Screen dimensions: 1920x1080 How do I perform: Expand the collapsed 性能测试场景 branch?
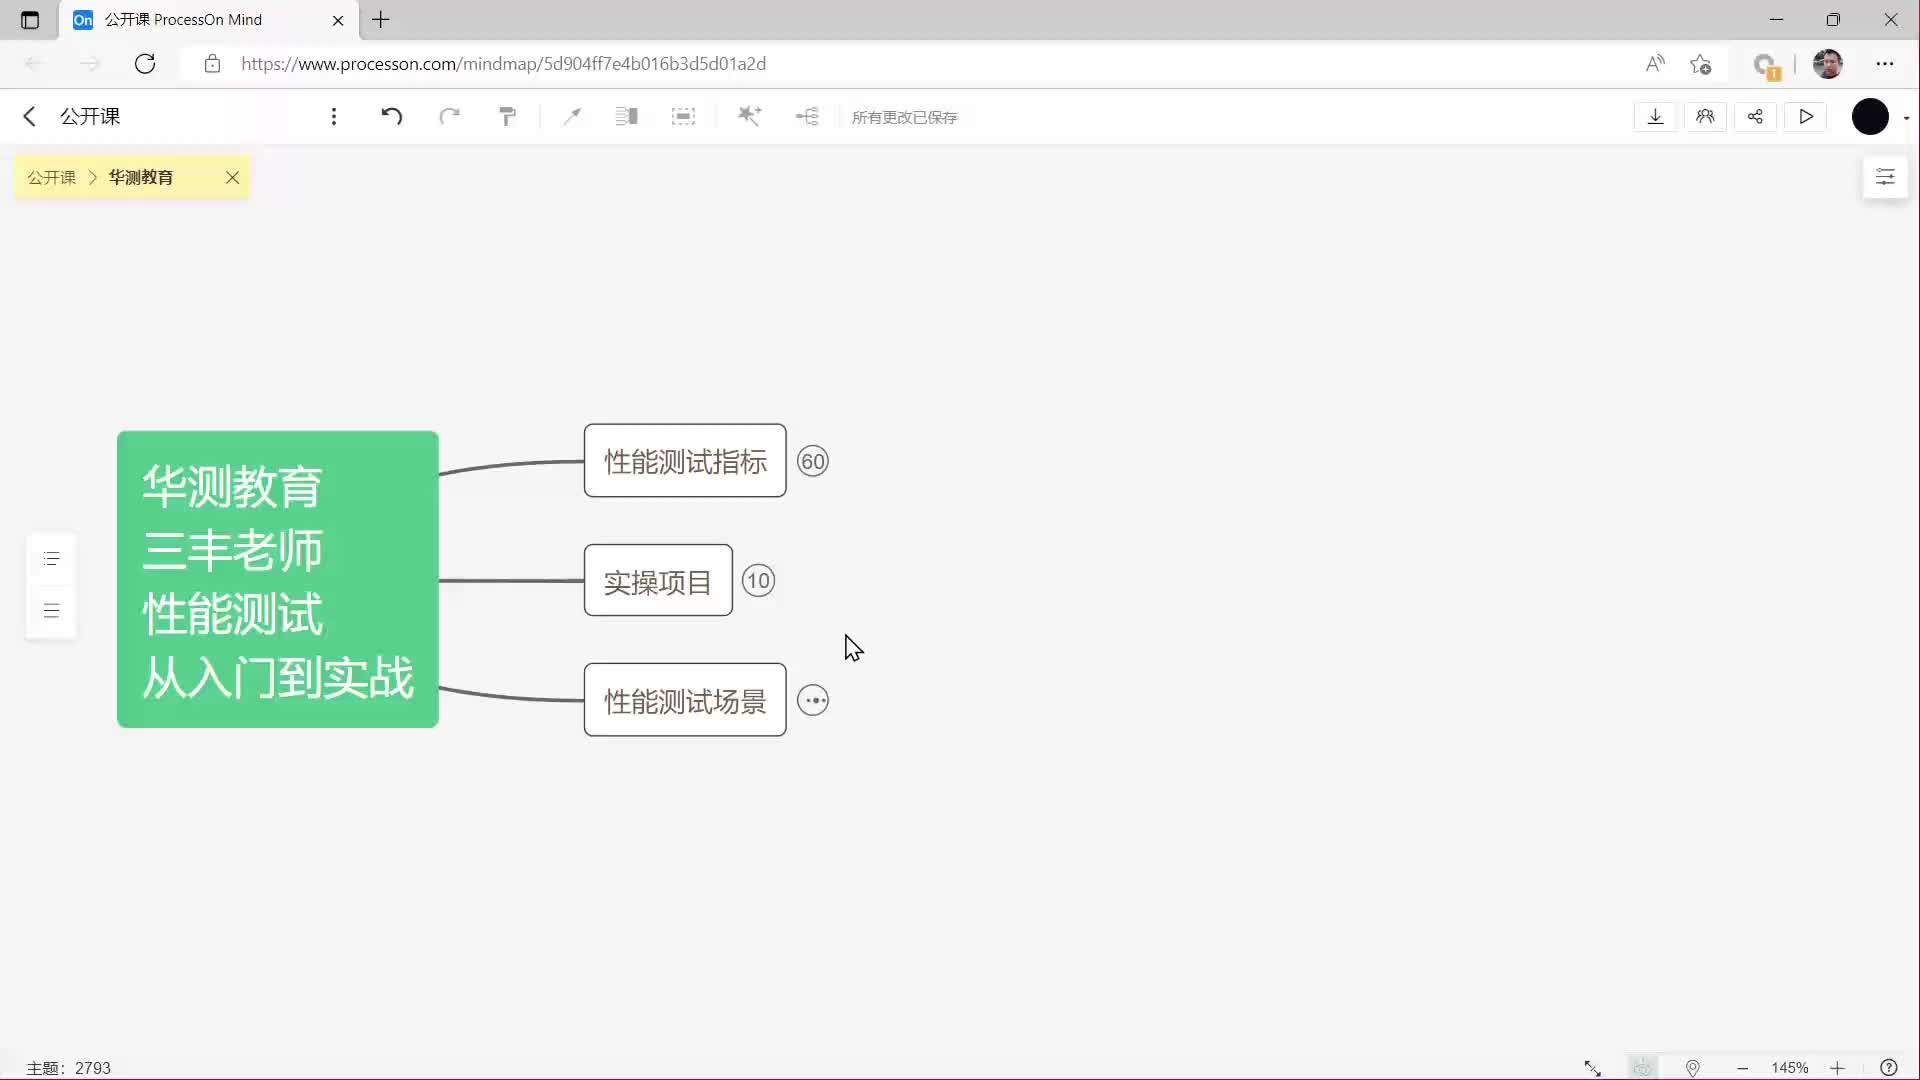click(813, 700)
